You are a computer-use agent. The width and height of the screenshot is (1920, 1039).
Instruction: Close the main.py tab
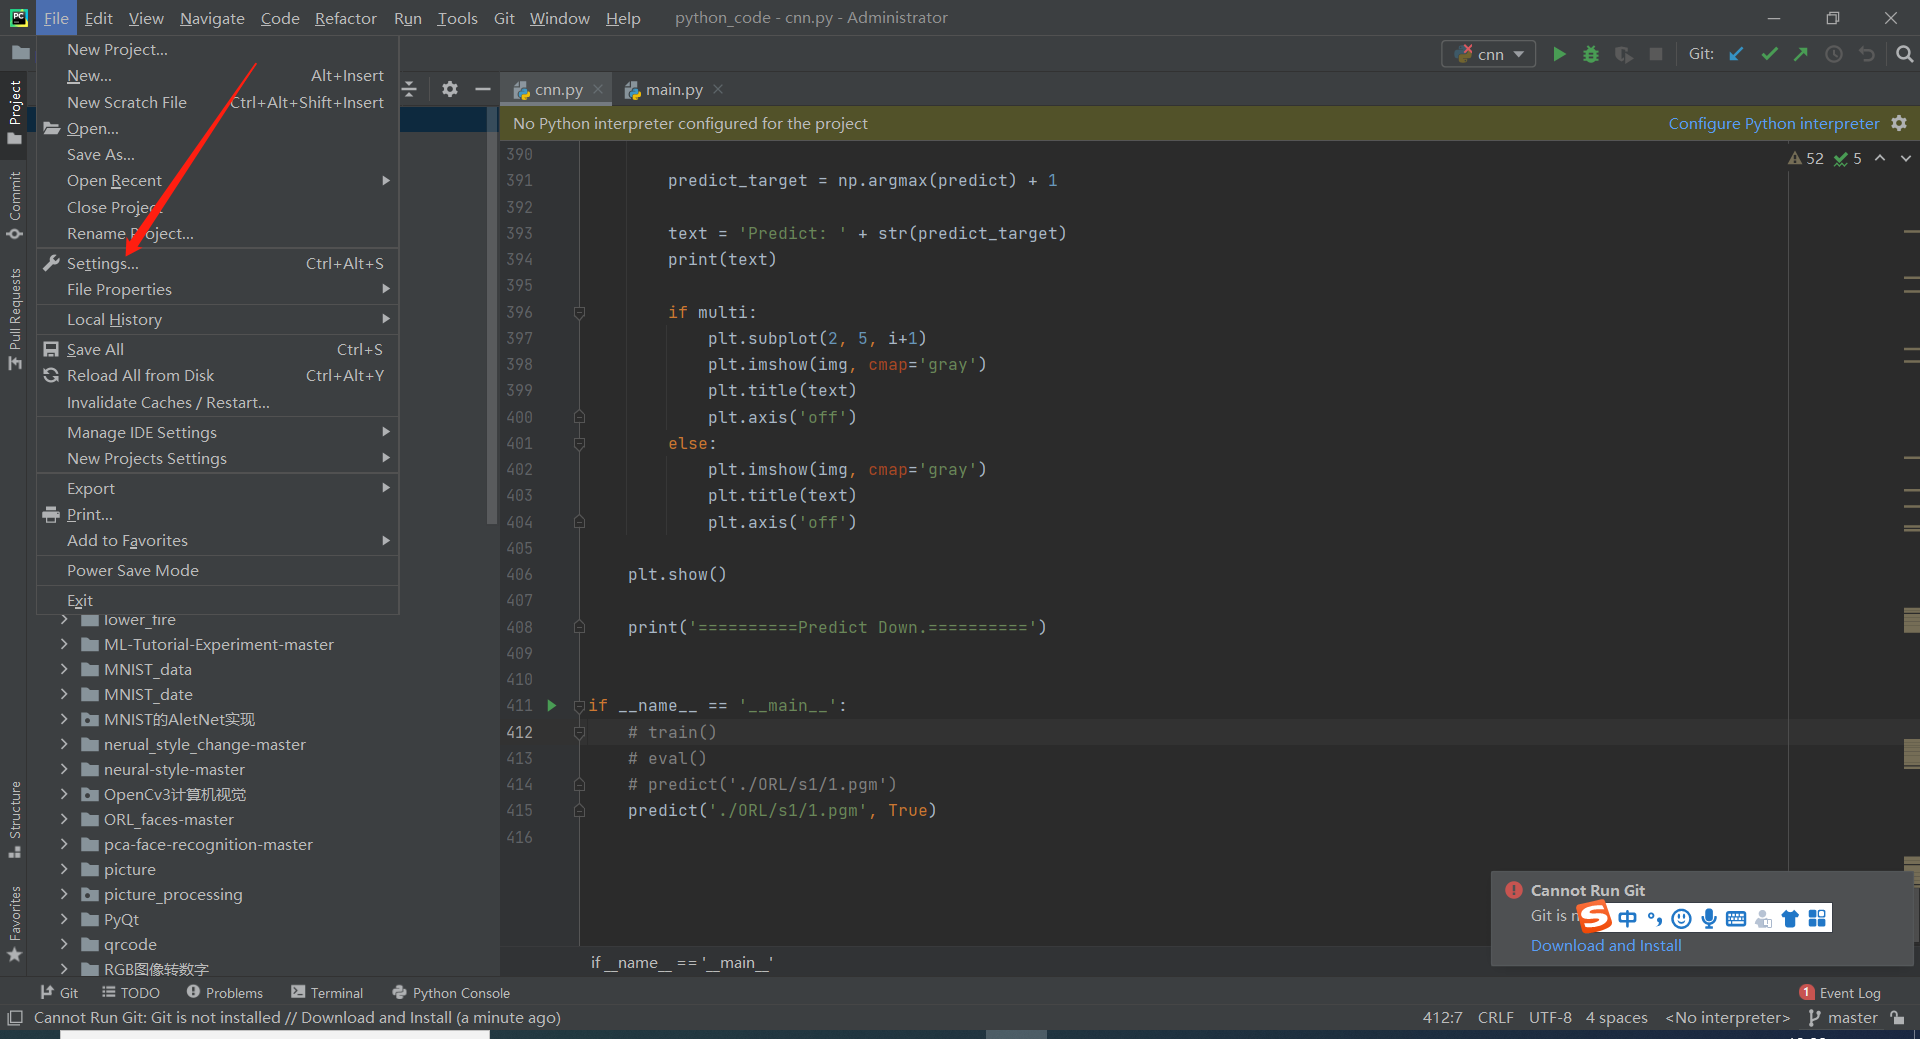718,89
